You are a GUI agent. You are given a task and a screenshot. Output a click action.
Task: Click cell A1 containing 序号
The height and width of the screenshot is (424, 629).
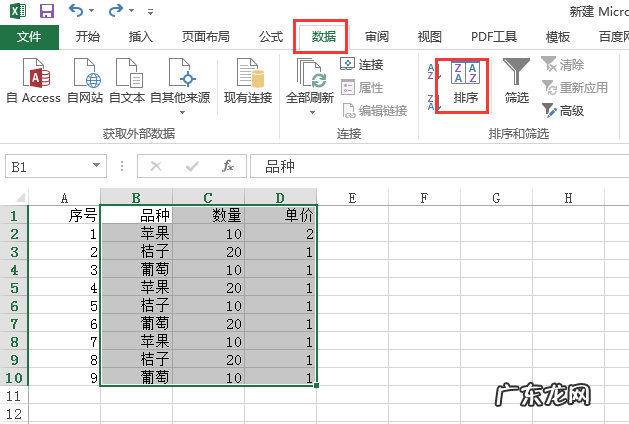point(64,215)
